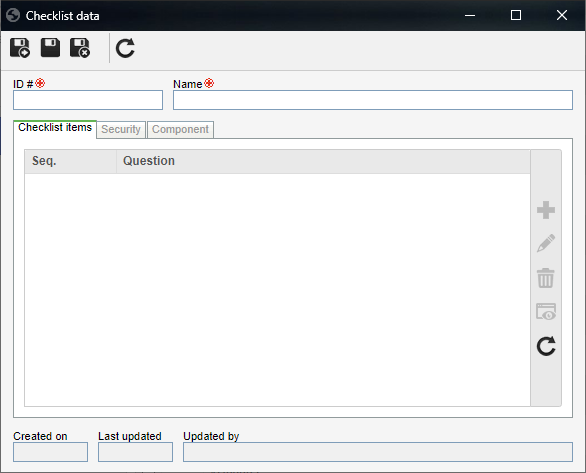Image resolution: width=586 pixels, height=473 pixels.
Task: Switch to the Security tab
Action: click(x=121, y=129)
